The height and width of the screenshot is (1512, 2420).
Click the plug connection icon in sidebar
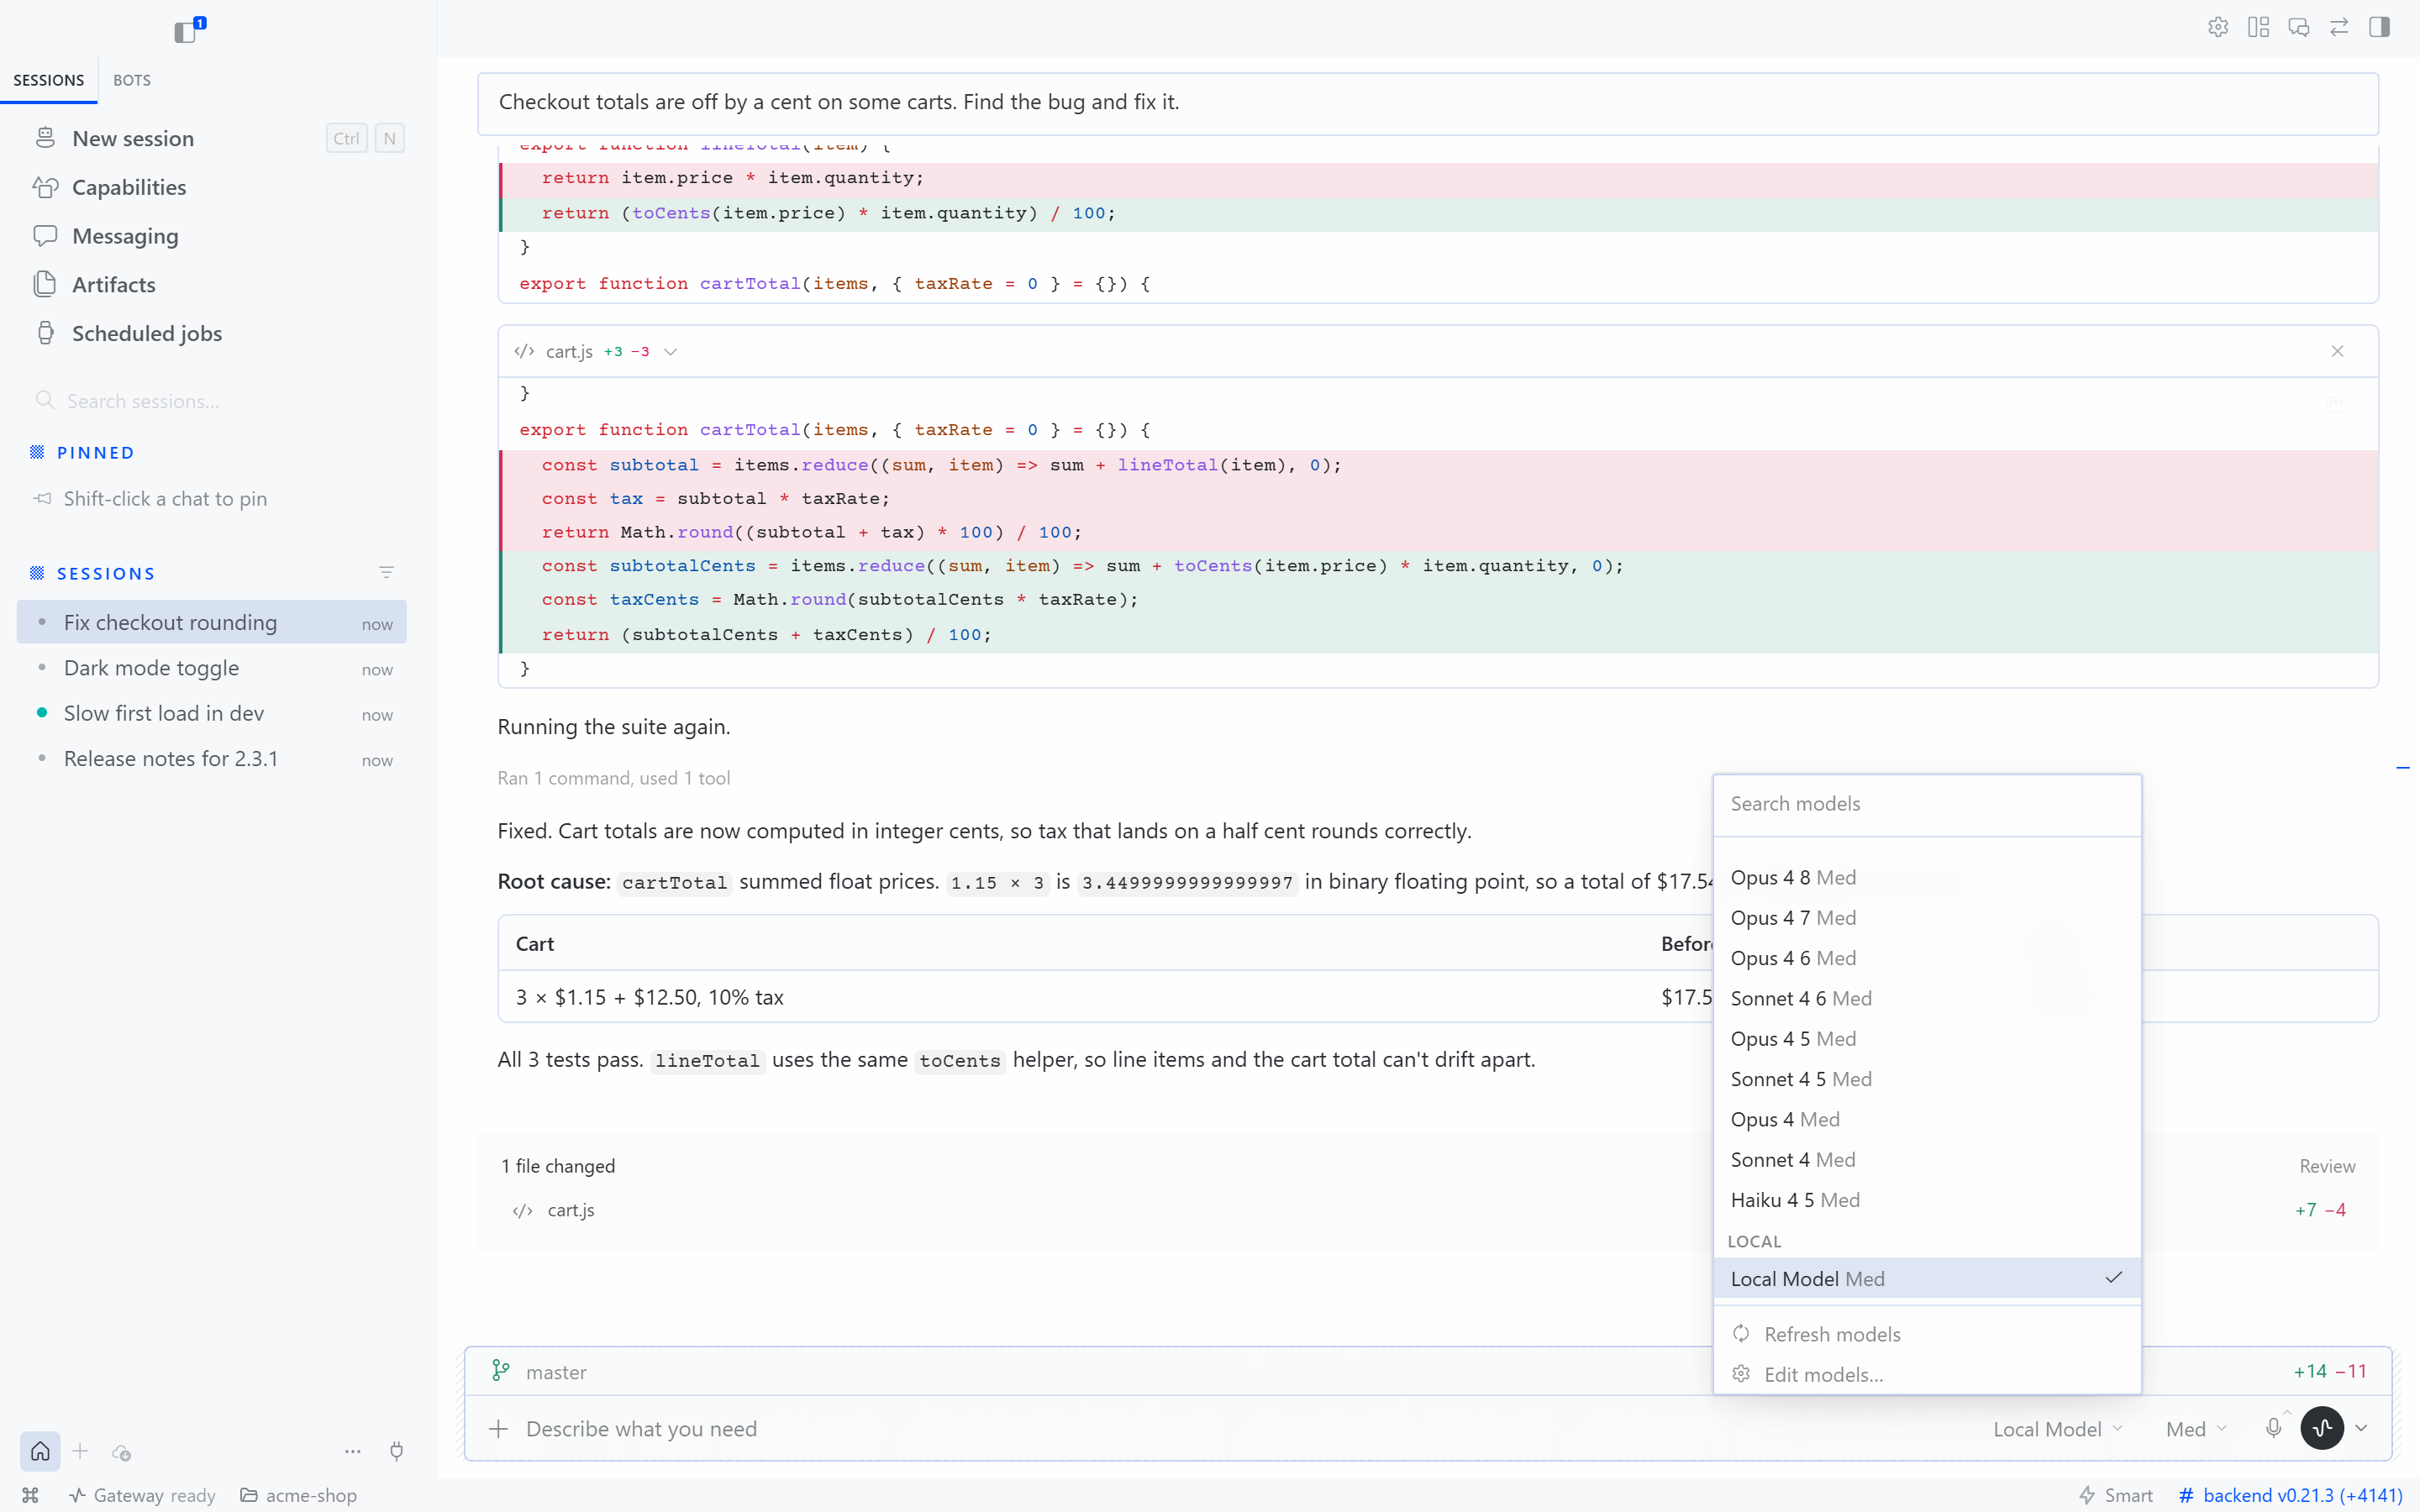coord(397,1451)
